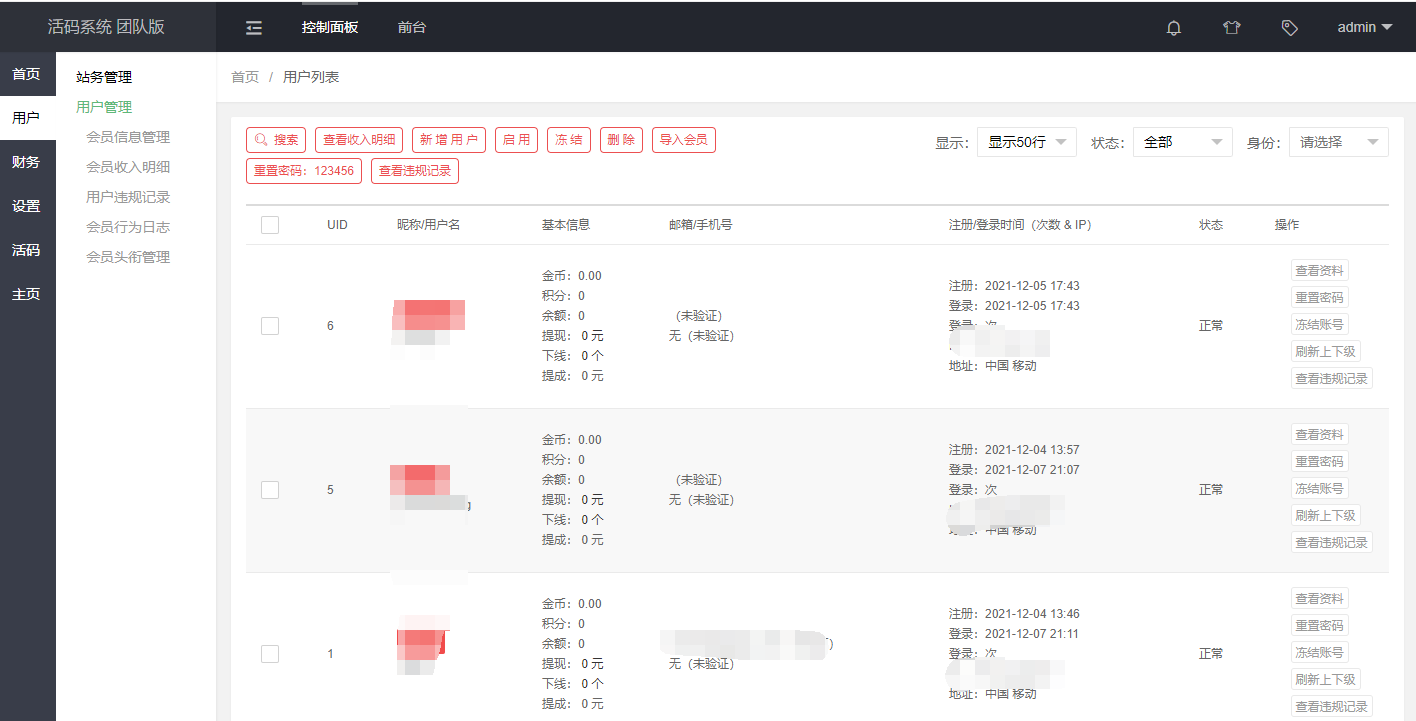Click the 昵称/用户名 column header

click(x=428, y=225)
